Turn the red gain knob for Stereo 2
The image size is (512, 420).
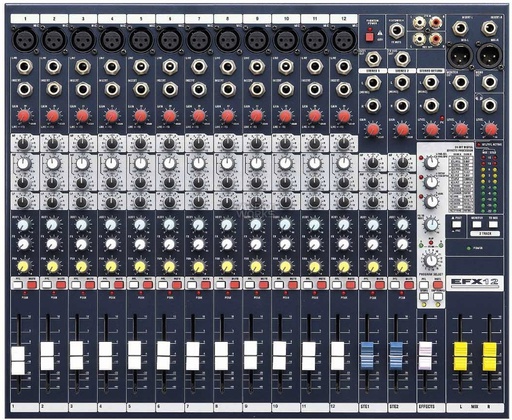click(x=402, y=129)
